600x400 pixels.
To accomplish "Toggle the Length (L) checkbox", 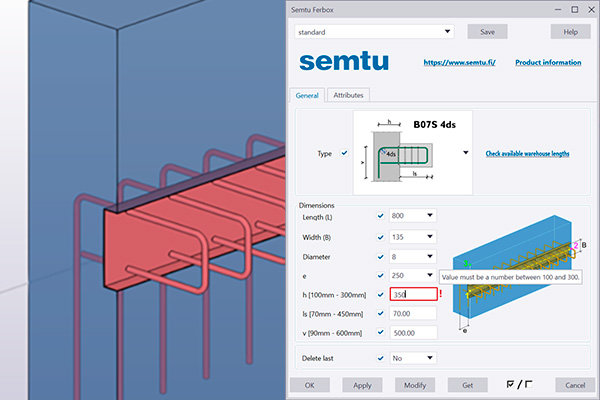I will pyautogui.click(x=380, y=216).
